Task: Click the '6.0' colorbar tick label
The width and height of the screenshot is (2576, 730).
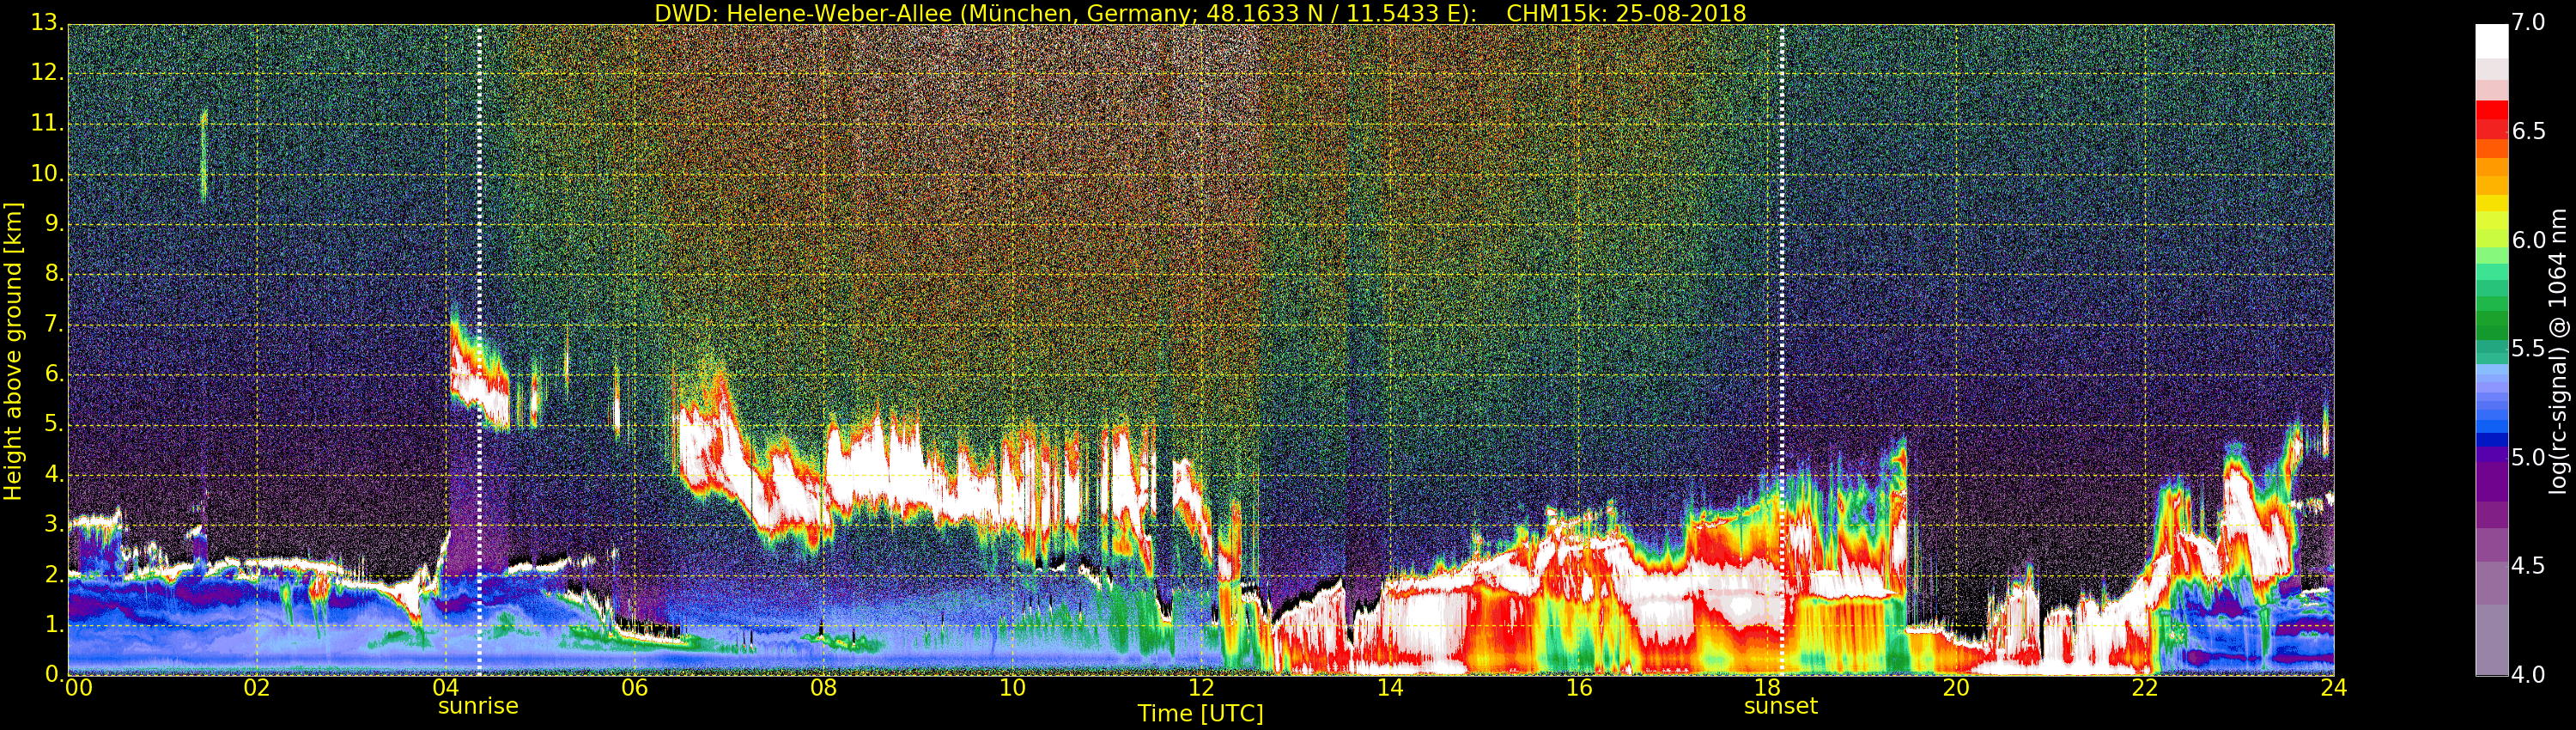Action: 2529,240
